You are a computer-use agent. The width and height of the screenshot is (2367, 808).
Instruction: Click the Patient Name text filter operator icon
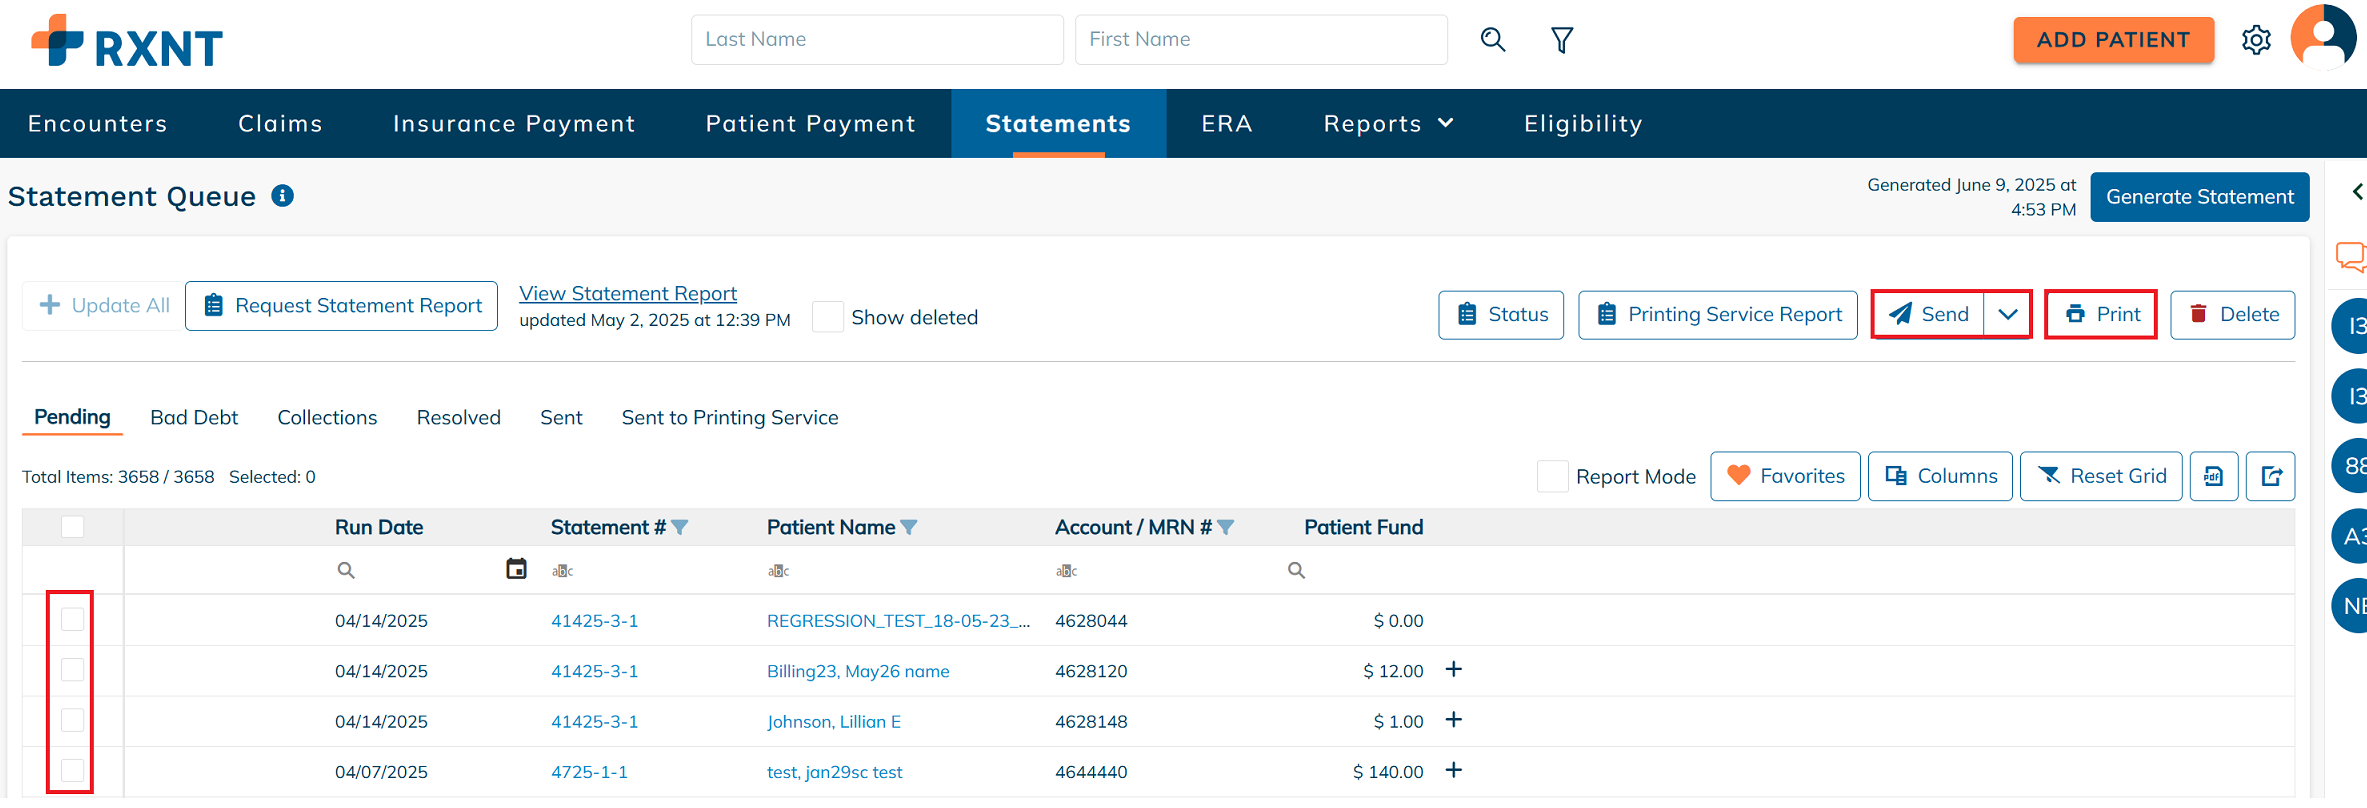tap(778, 570)
